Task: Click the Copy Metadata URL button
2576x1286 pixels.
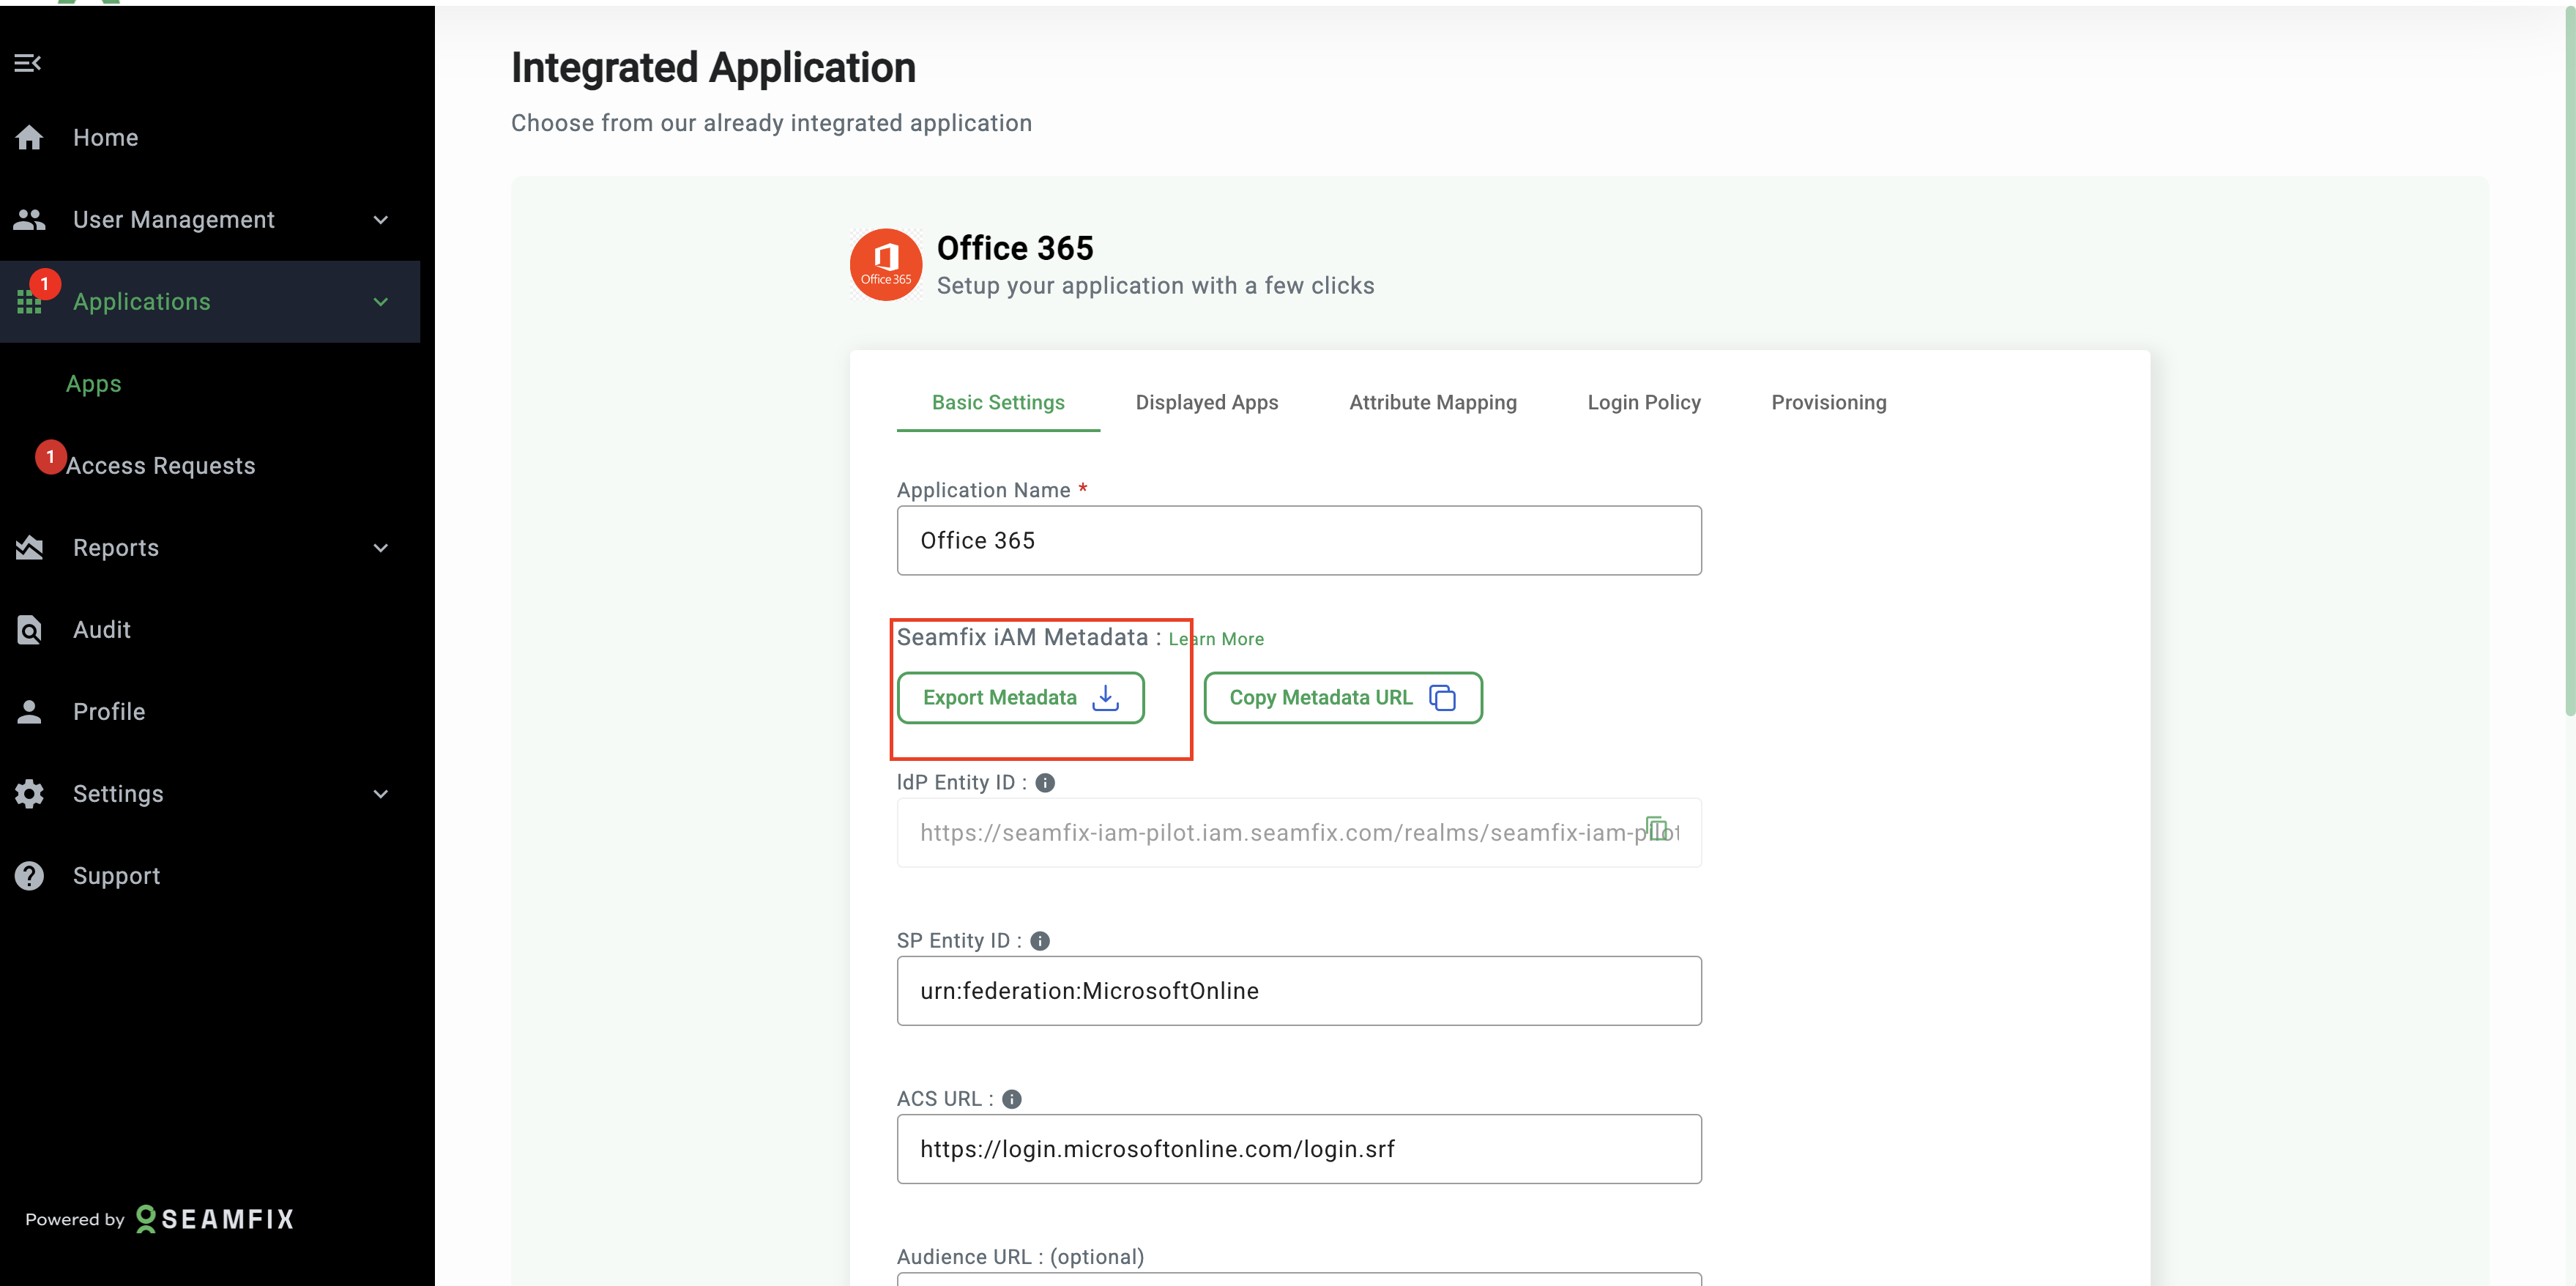Action: 1342,698
